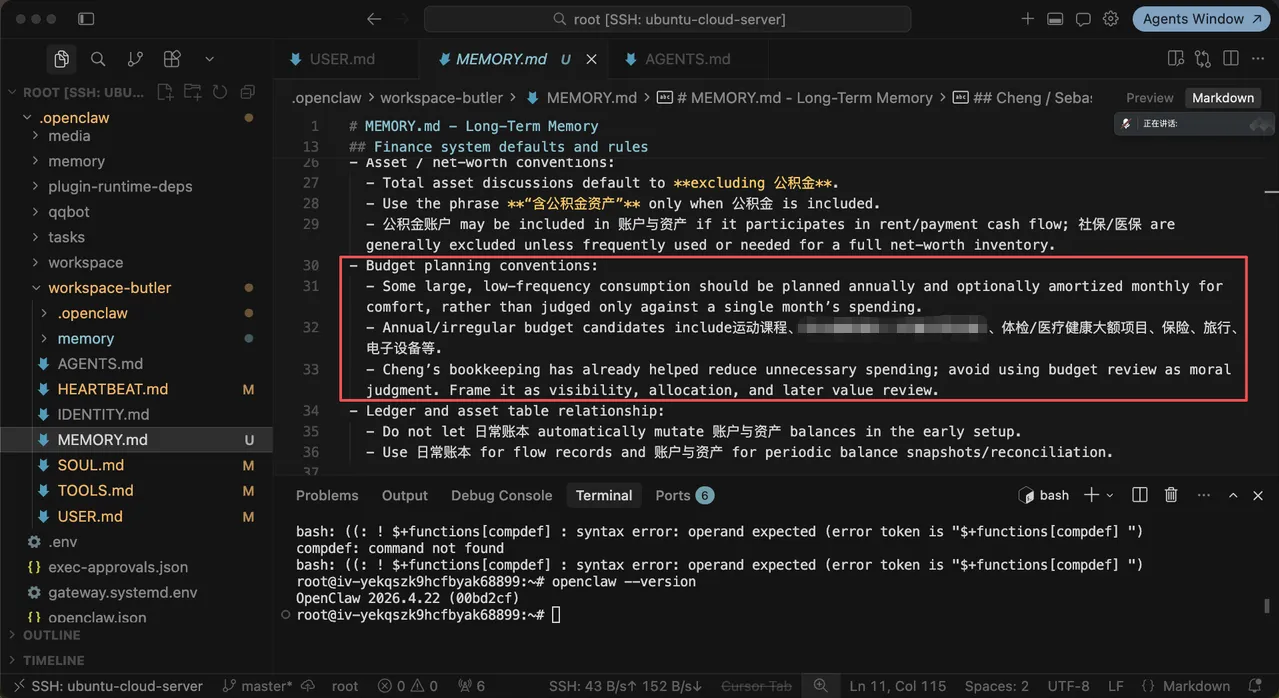1279x698 pixels.
Task: Open the Search view icon
Action: pos(98,59)
